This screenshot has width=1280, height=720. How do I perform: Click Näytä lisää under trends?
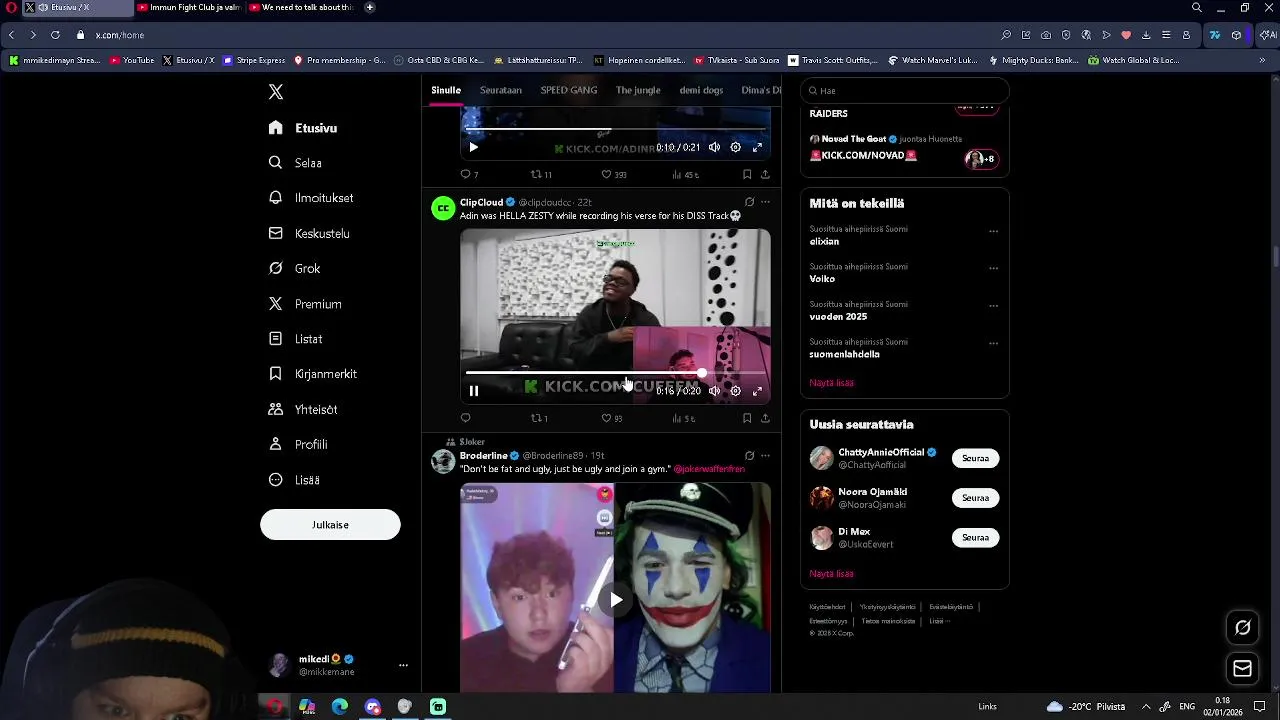(831, 383)
